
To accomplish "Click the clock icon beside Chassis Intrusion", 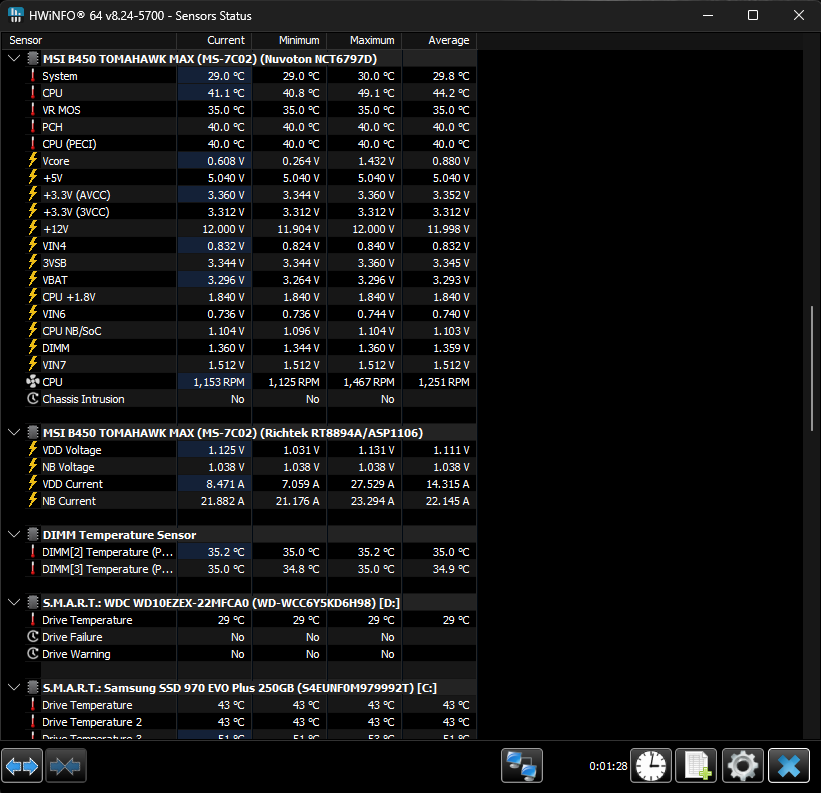I will click(33, 398).
